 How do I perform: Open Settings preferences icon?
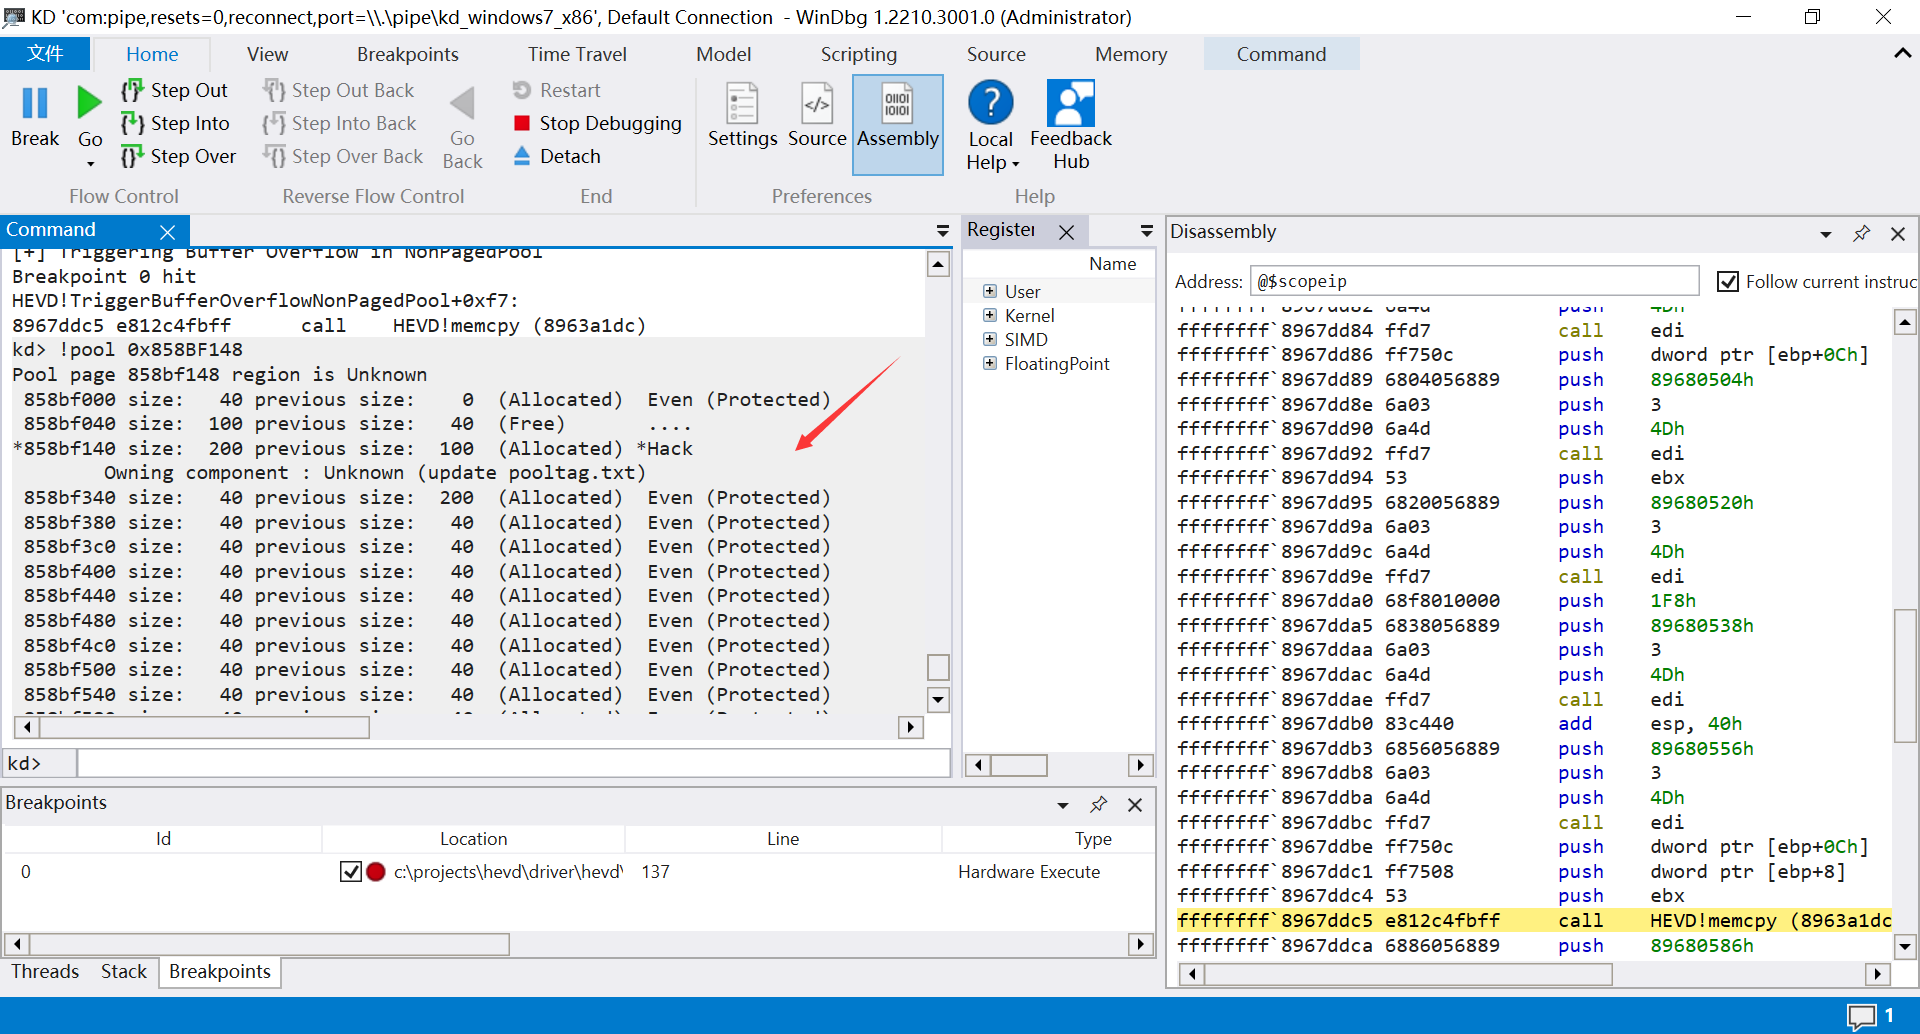coord(742,103)
